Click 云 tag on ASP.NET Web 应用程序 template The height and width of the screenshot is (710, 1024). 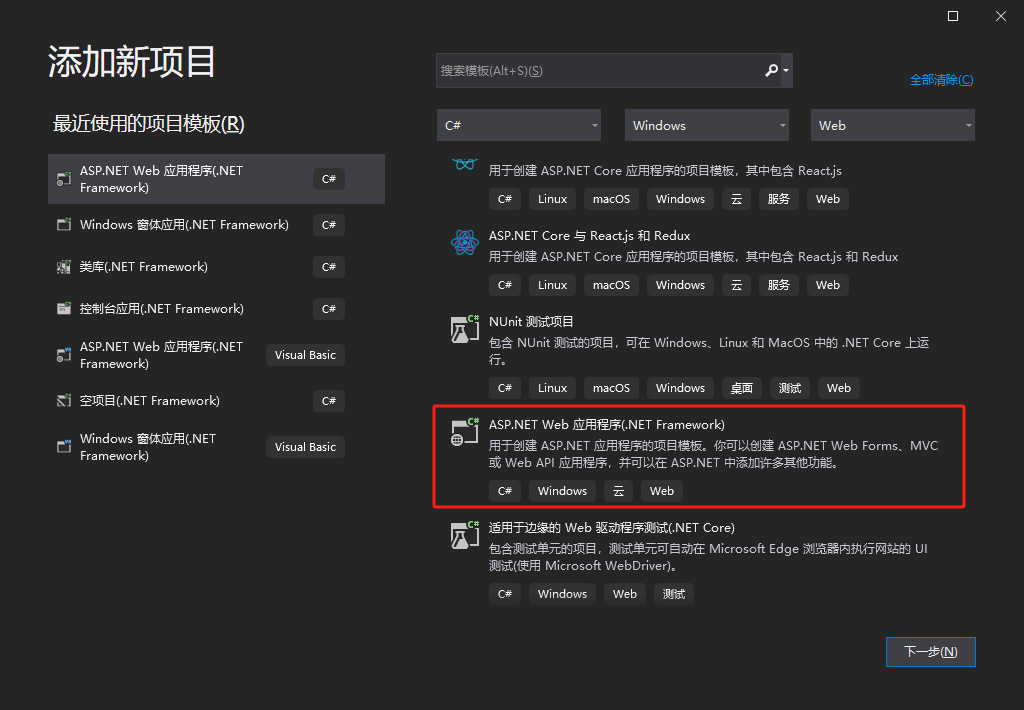coord(618,491)
